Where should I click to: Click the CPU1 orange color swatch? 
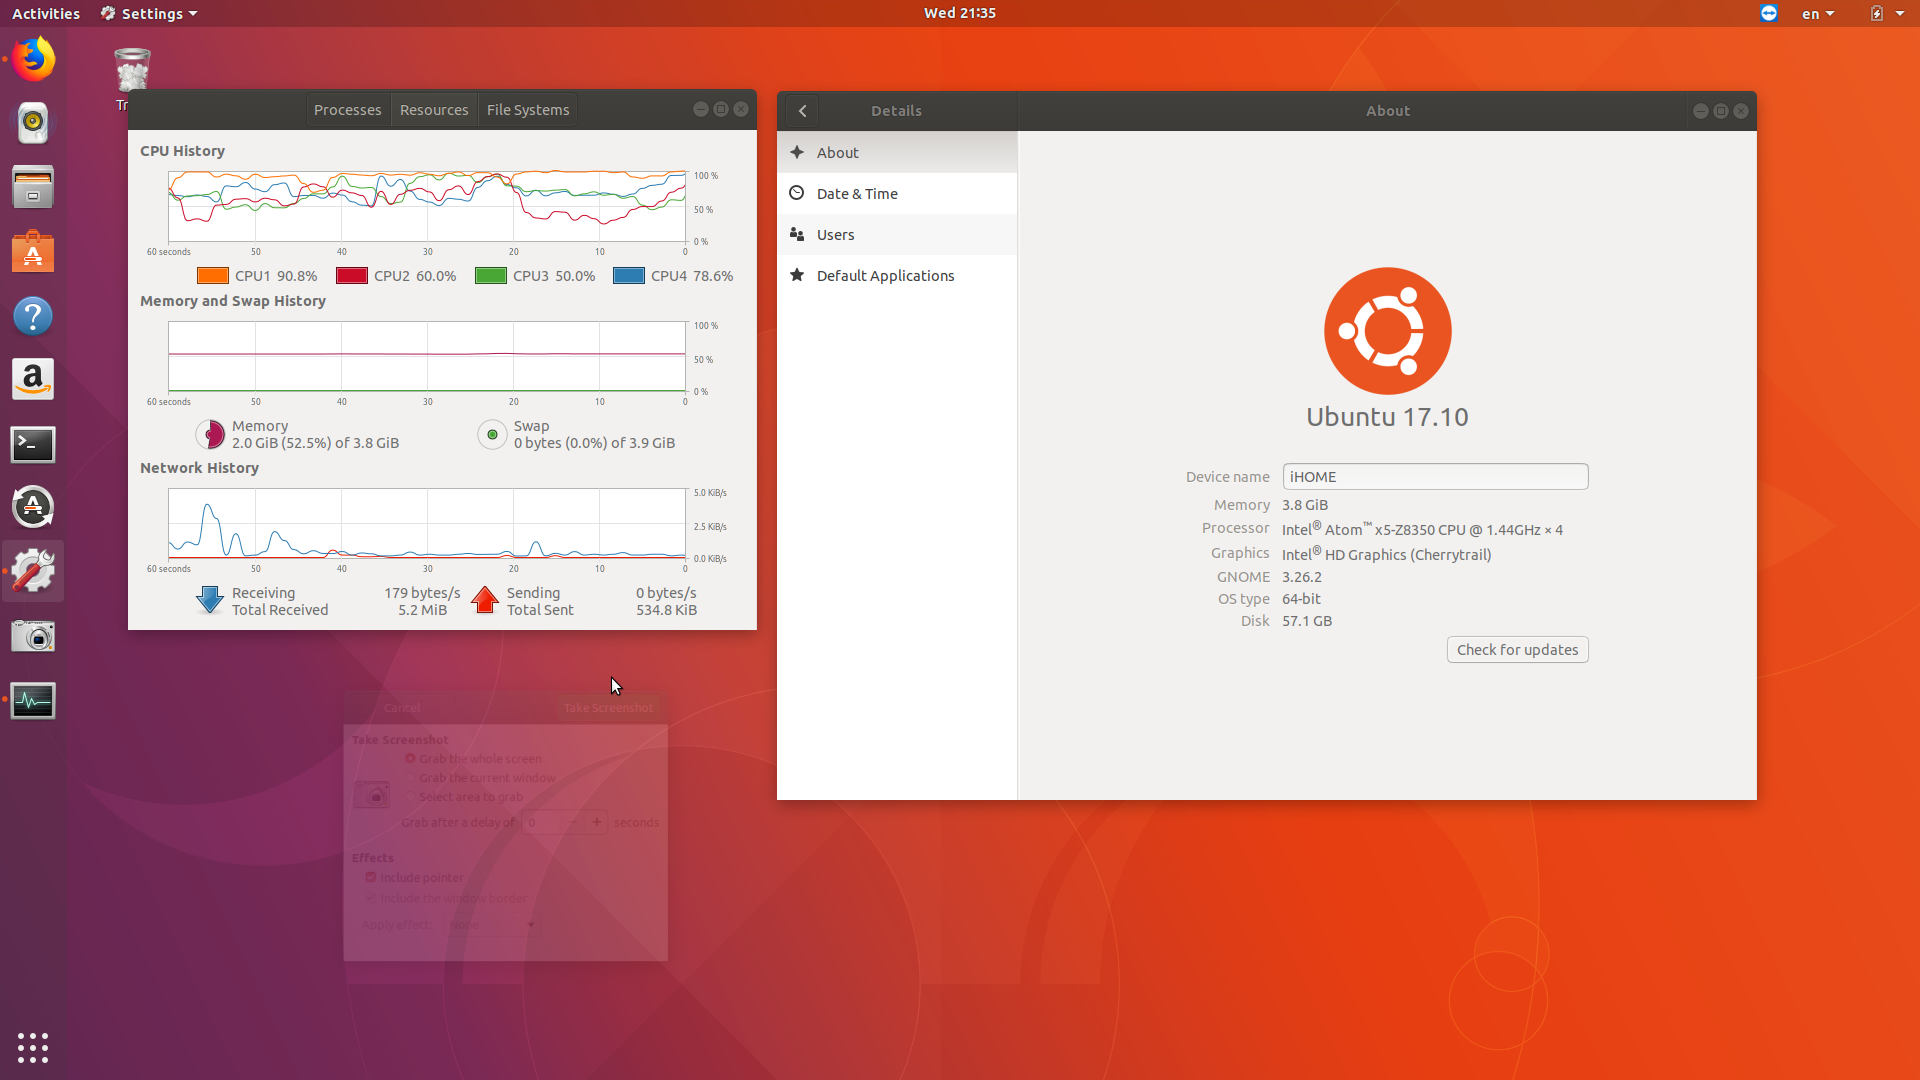pos(213,276)
